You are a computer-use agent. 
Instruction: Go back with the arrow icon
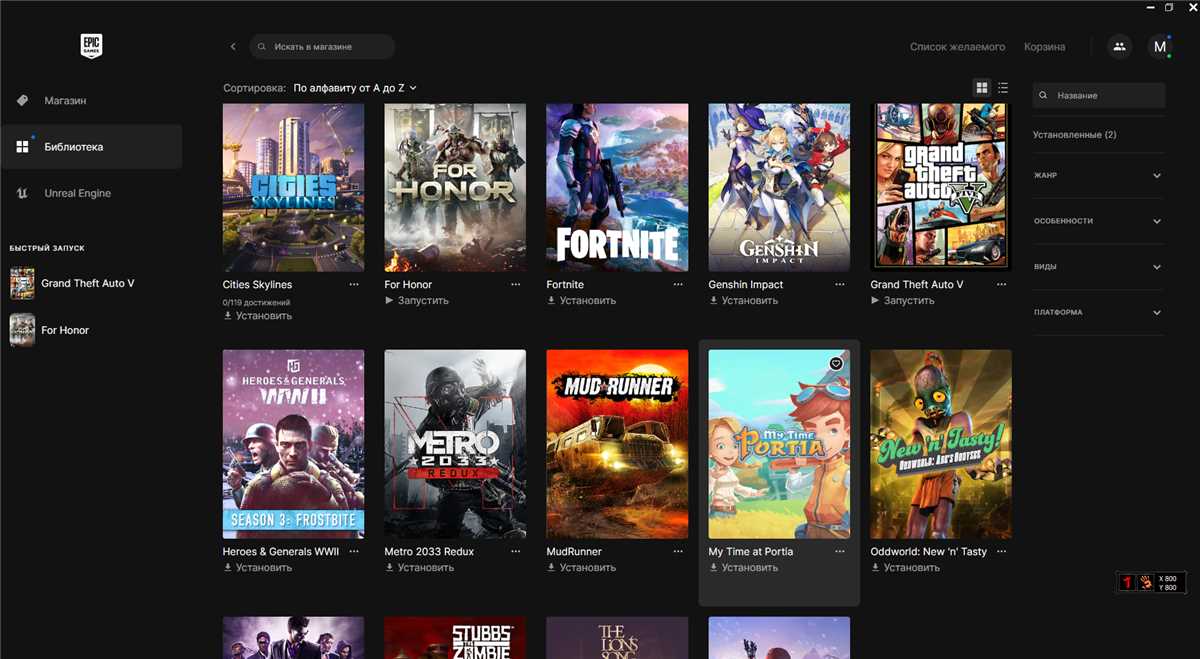point(233,47)
